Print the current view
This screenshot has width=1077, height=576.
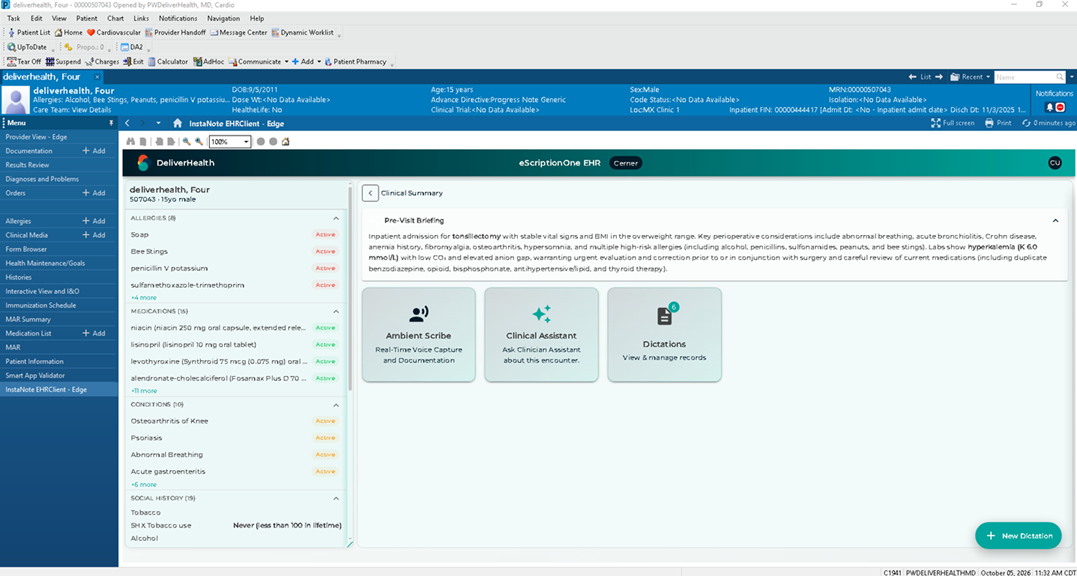(x=998, y=124)
